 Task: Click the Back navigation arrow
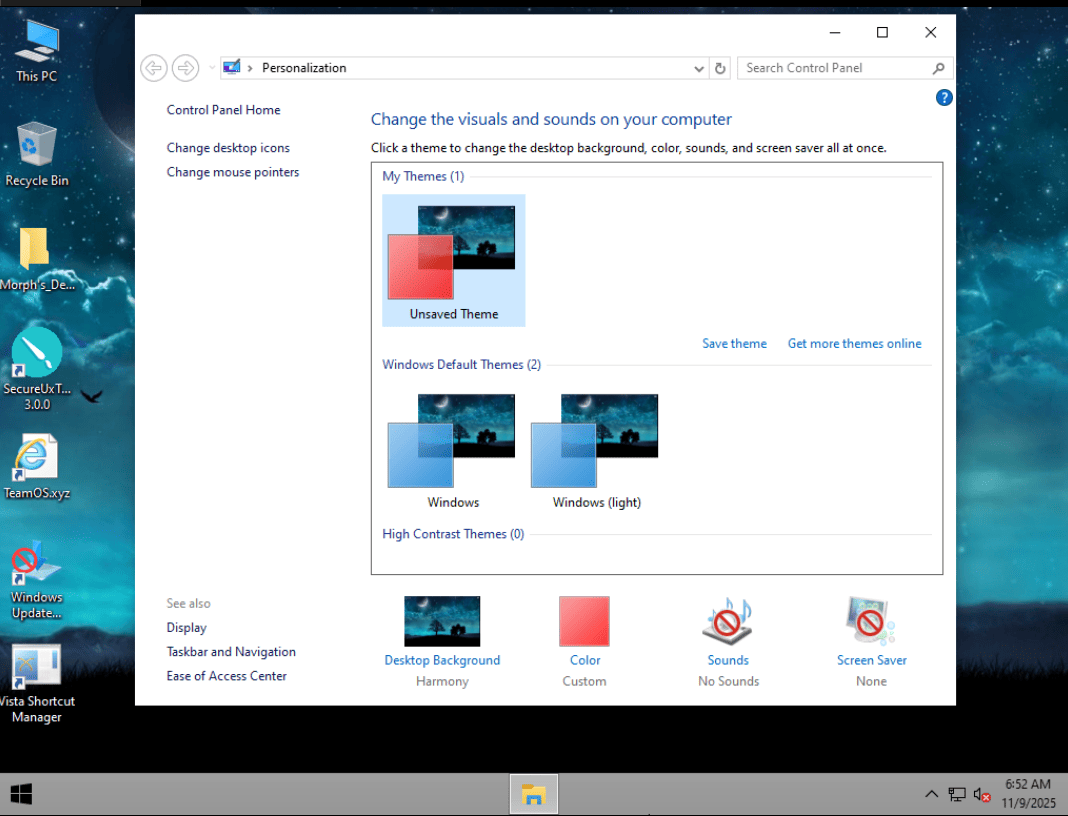154,68
